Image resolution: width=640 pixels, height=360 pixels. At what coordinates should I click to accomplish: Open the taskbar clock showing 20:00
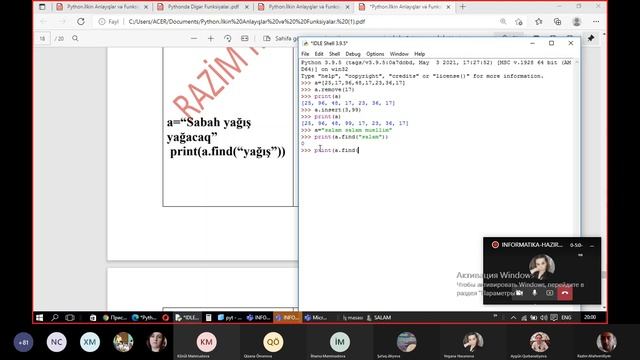(590, 317)
